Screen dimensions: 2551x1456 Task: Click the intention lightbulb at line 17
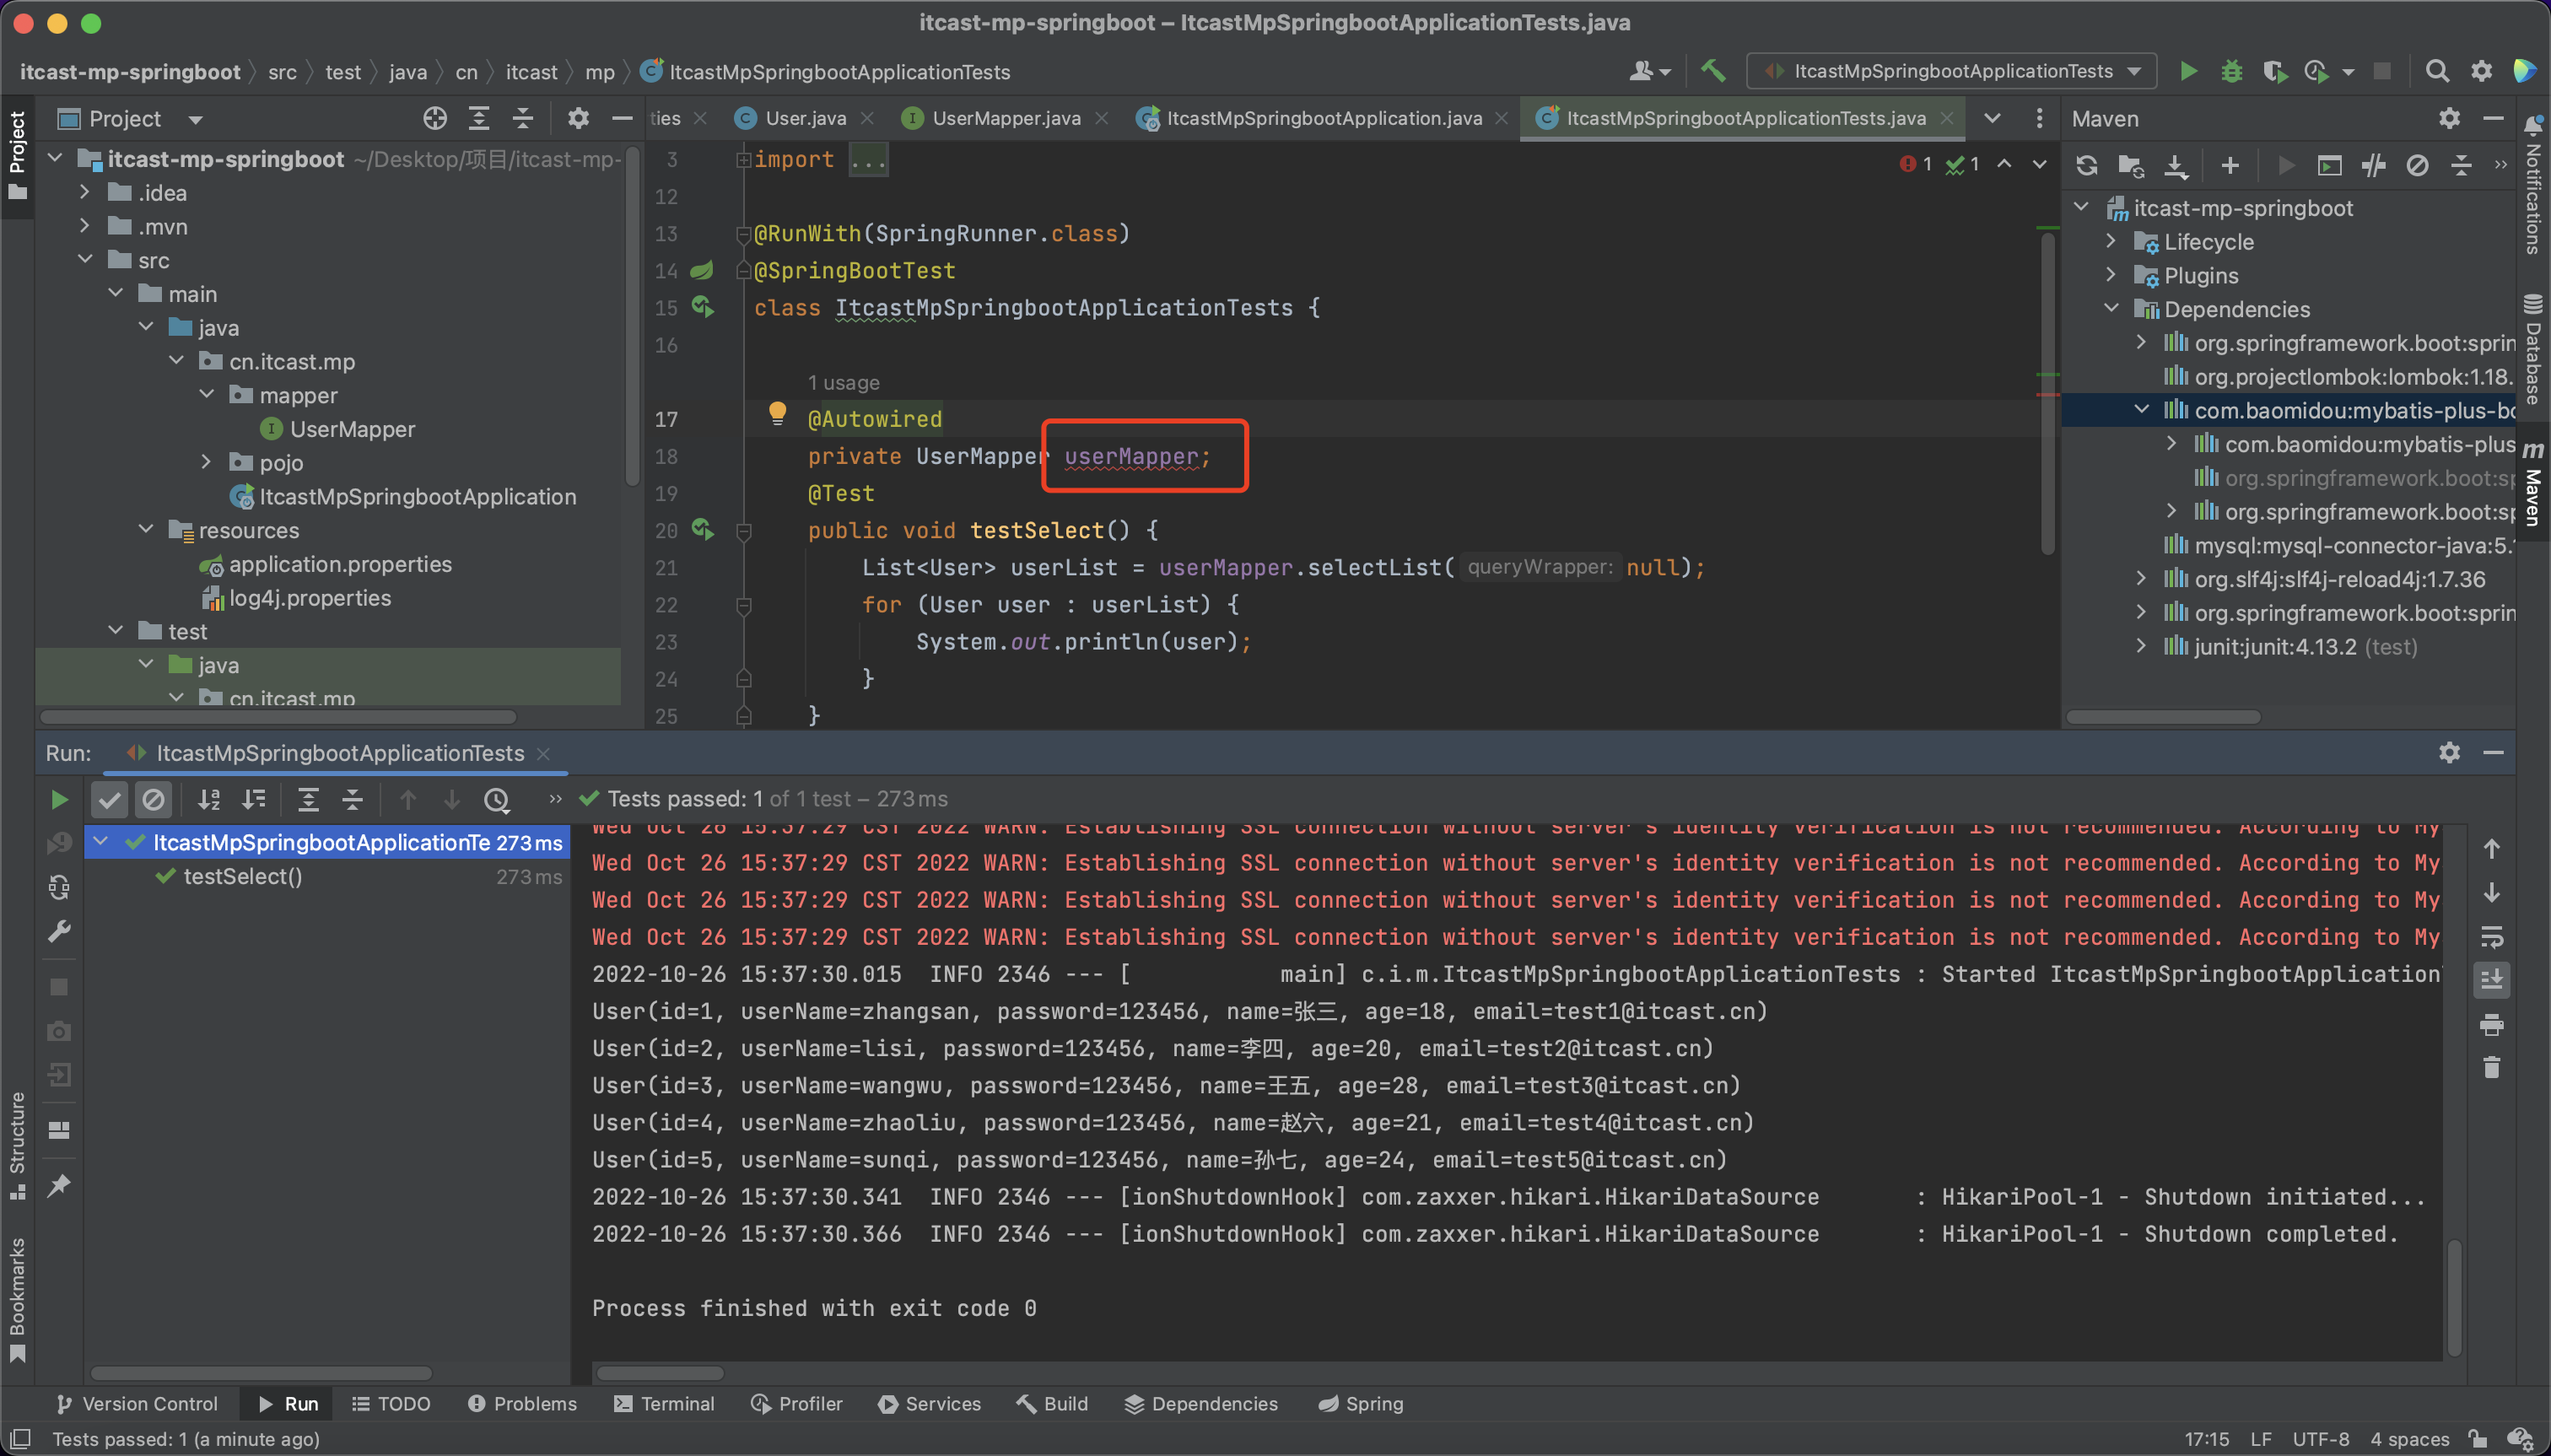(777, 413)
